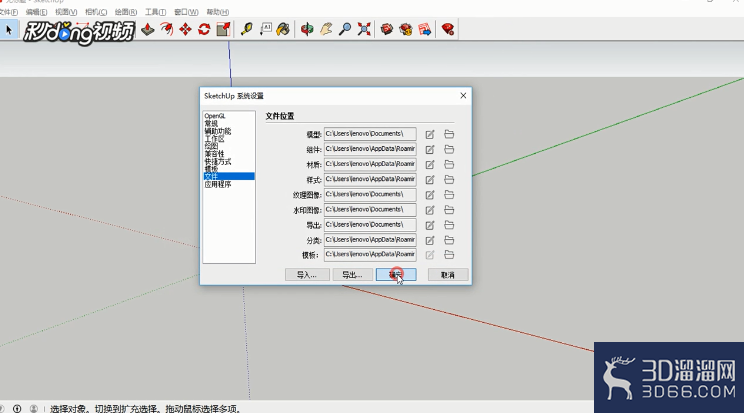The image size is (744, 413).
Task: Choose the Tape Measure tool
Action: point(246,29)
